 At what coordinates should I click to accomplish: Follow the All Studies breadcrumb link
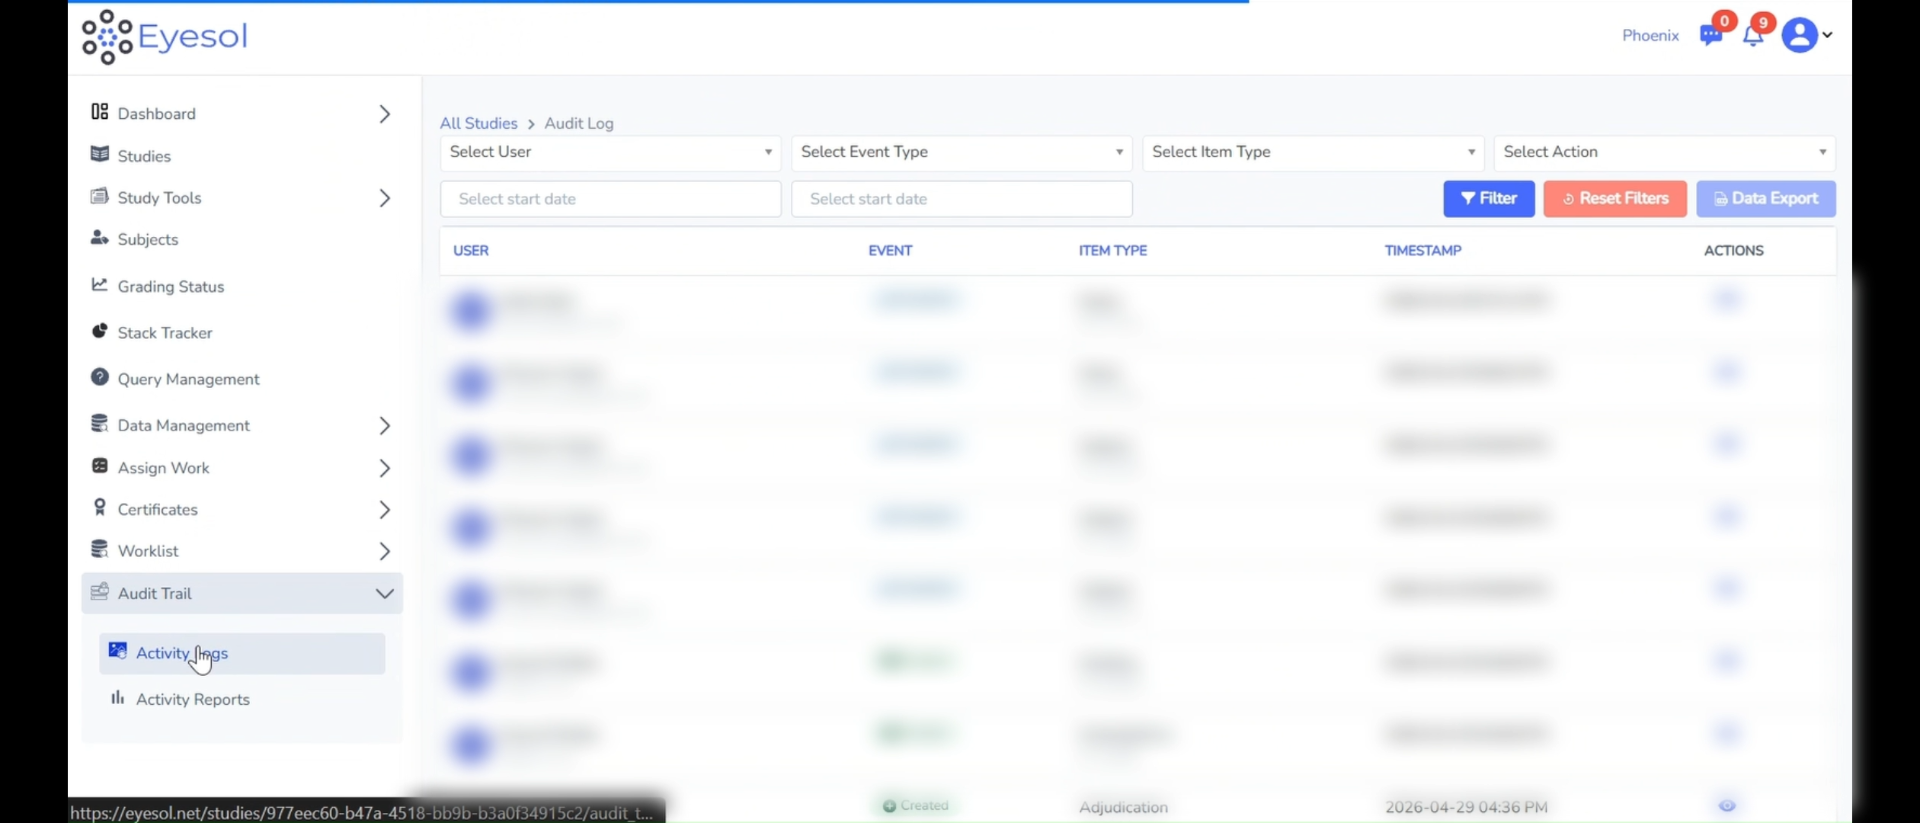click(478, 123)
